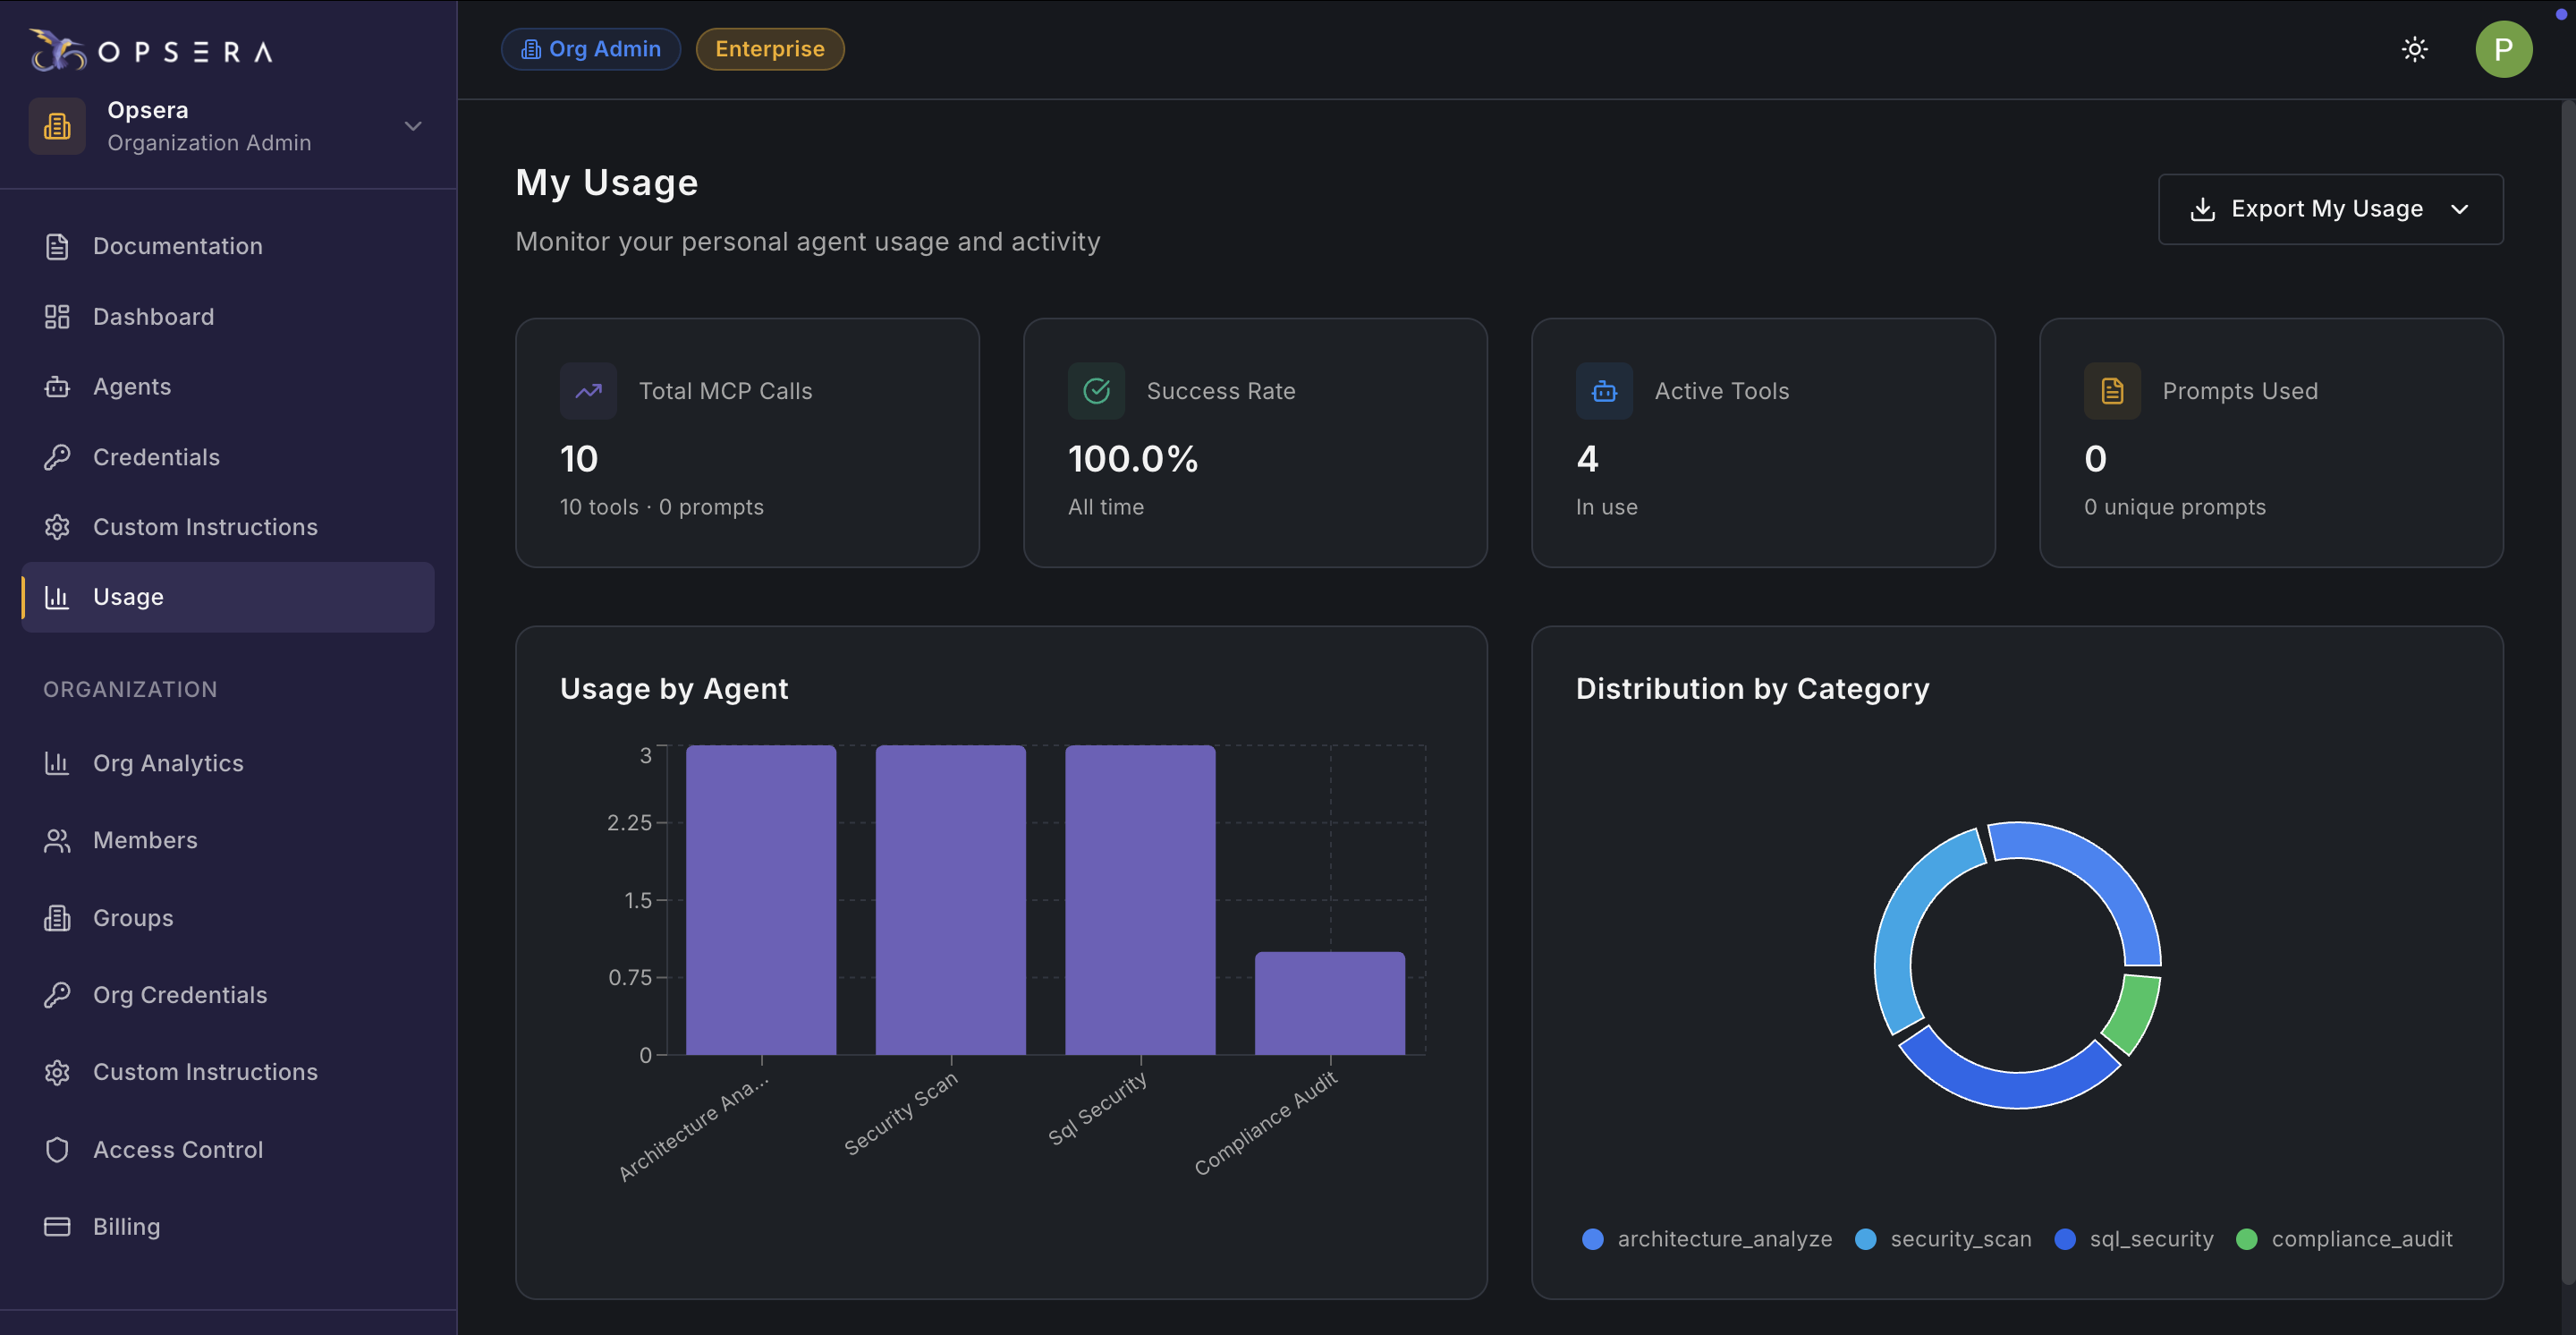Toggle light/dark theme with sun icon
The height and width of the screenshot is (1335, 2576).
tap(2414, 49)
